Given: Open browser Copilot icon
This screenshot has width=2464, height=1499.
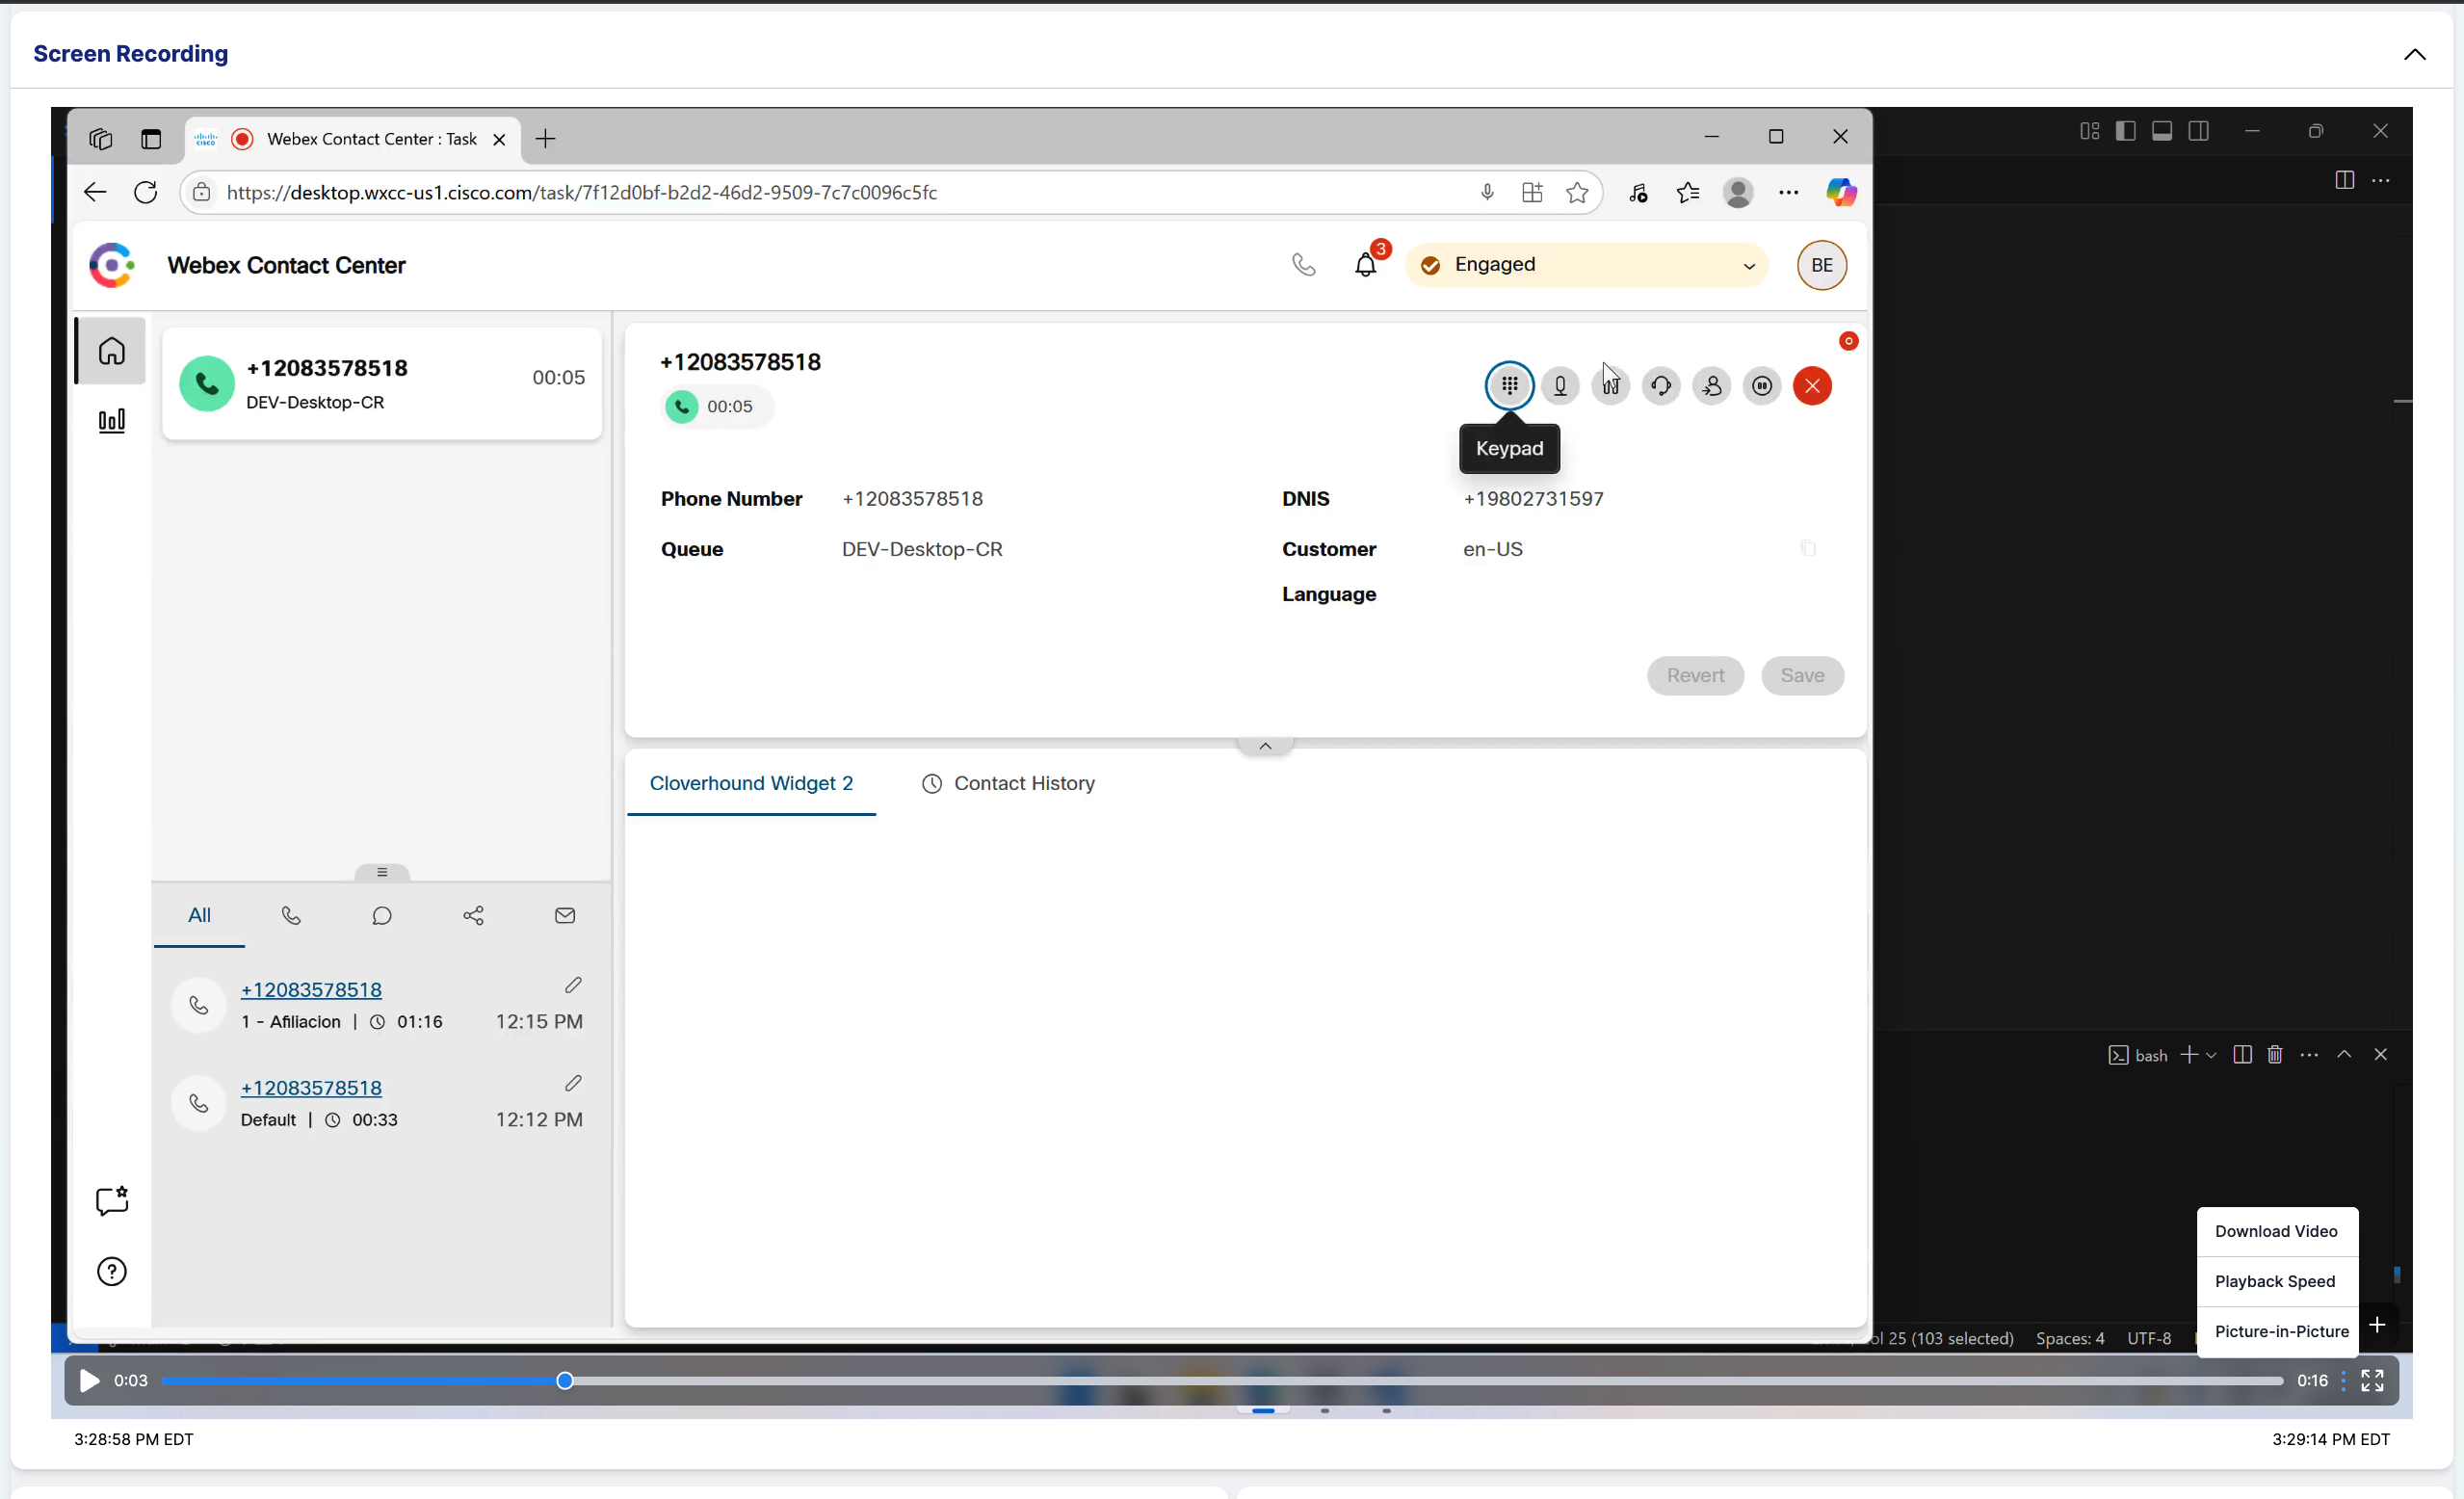Looking at the screenshot, I should tap(1841, 192).
